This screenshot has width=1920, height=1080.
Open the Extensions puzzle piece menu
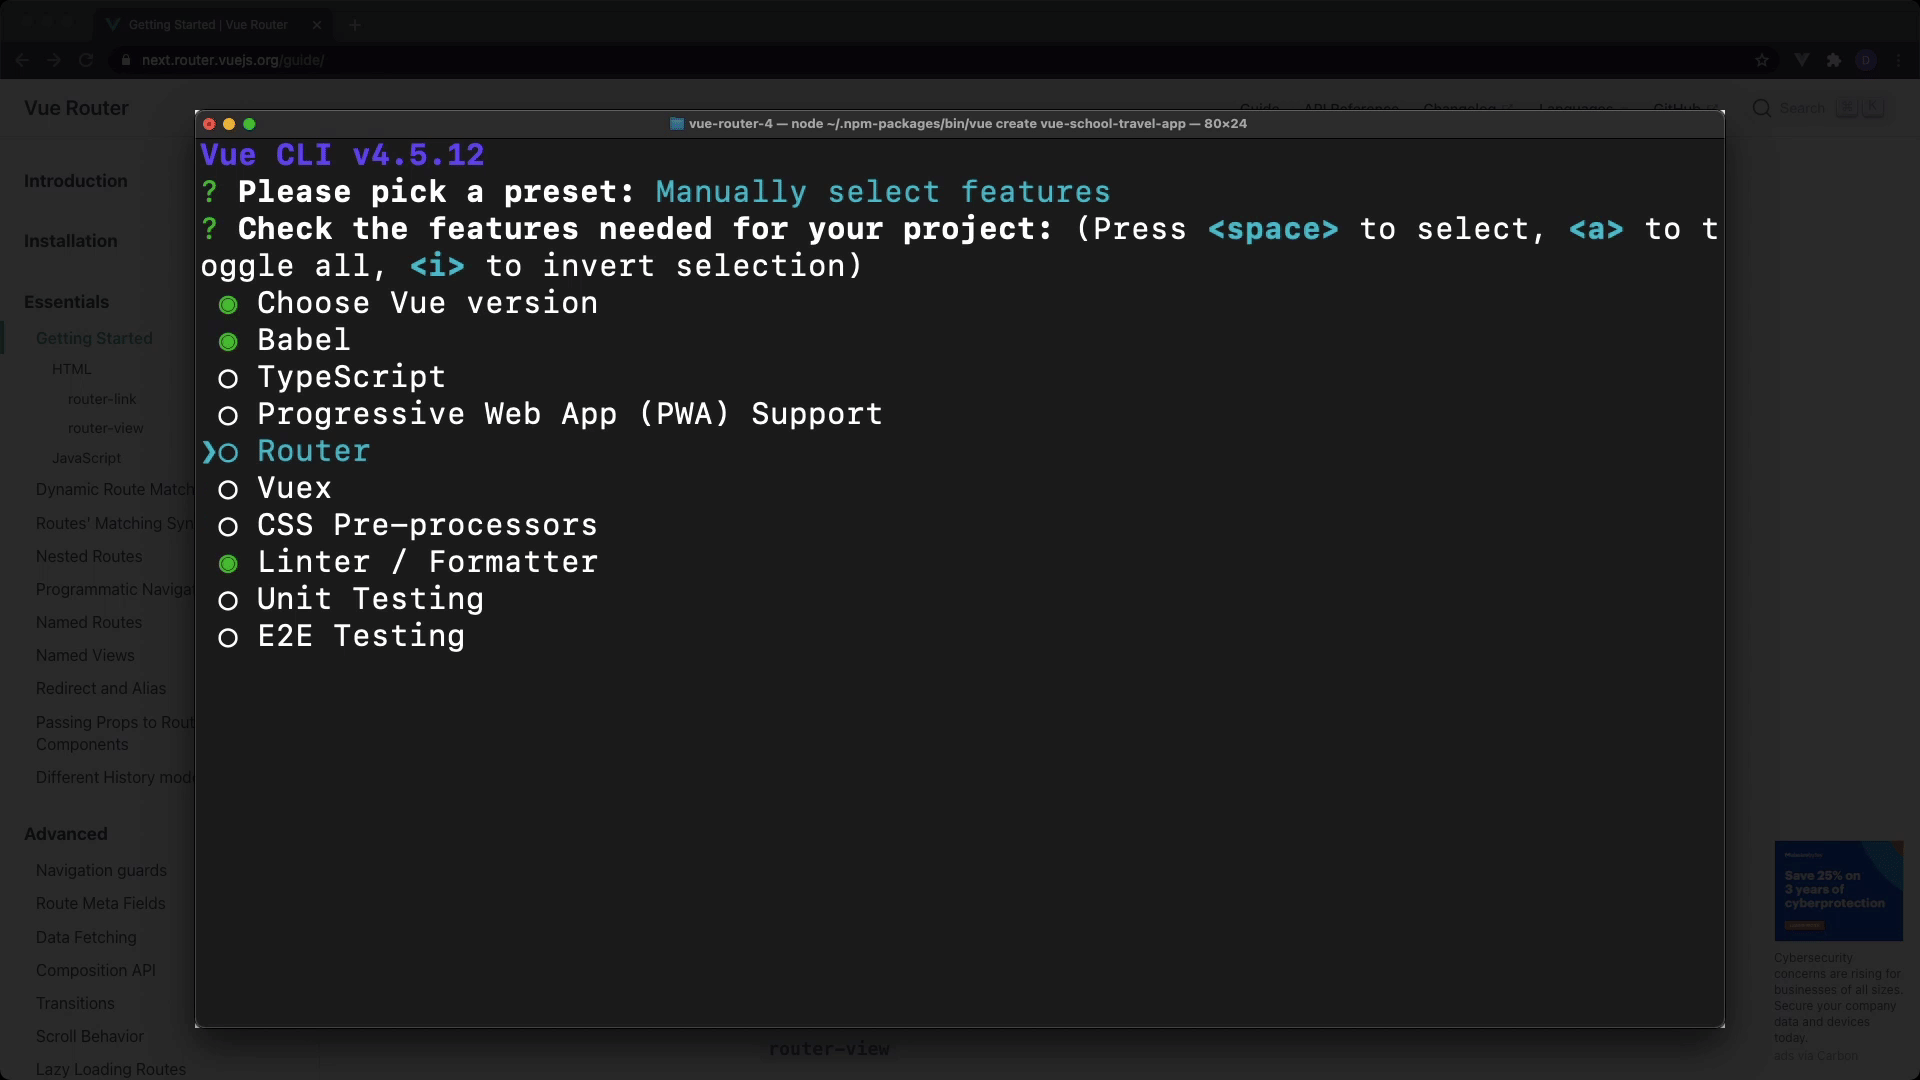pos(1834,60)
